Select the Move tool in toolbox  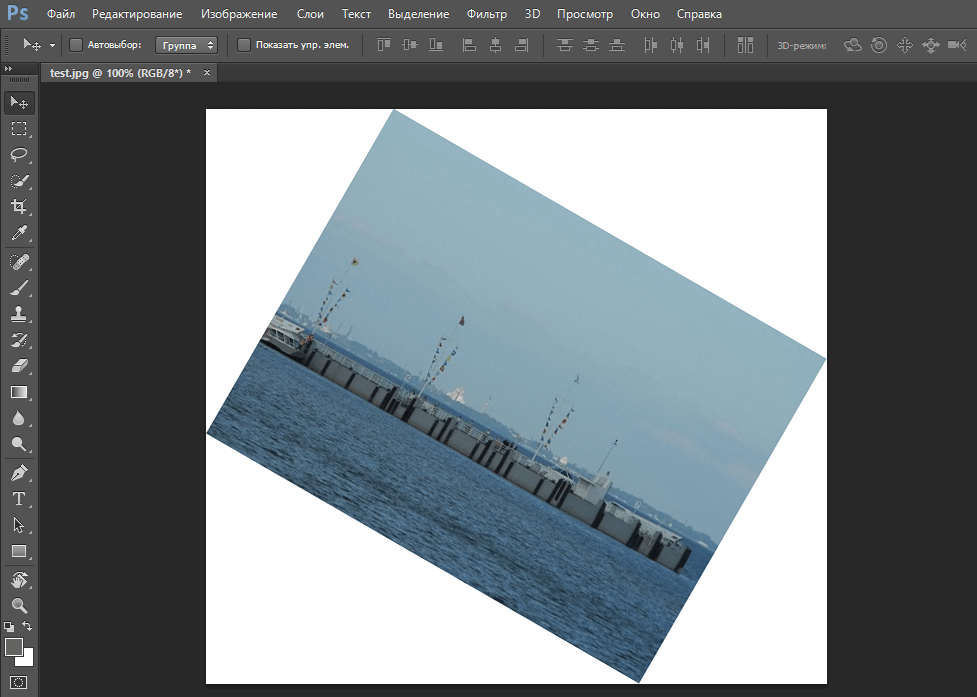pyautogui.click(x=19, y=102)
